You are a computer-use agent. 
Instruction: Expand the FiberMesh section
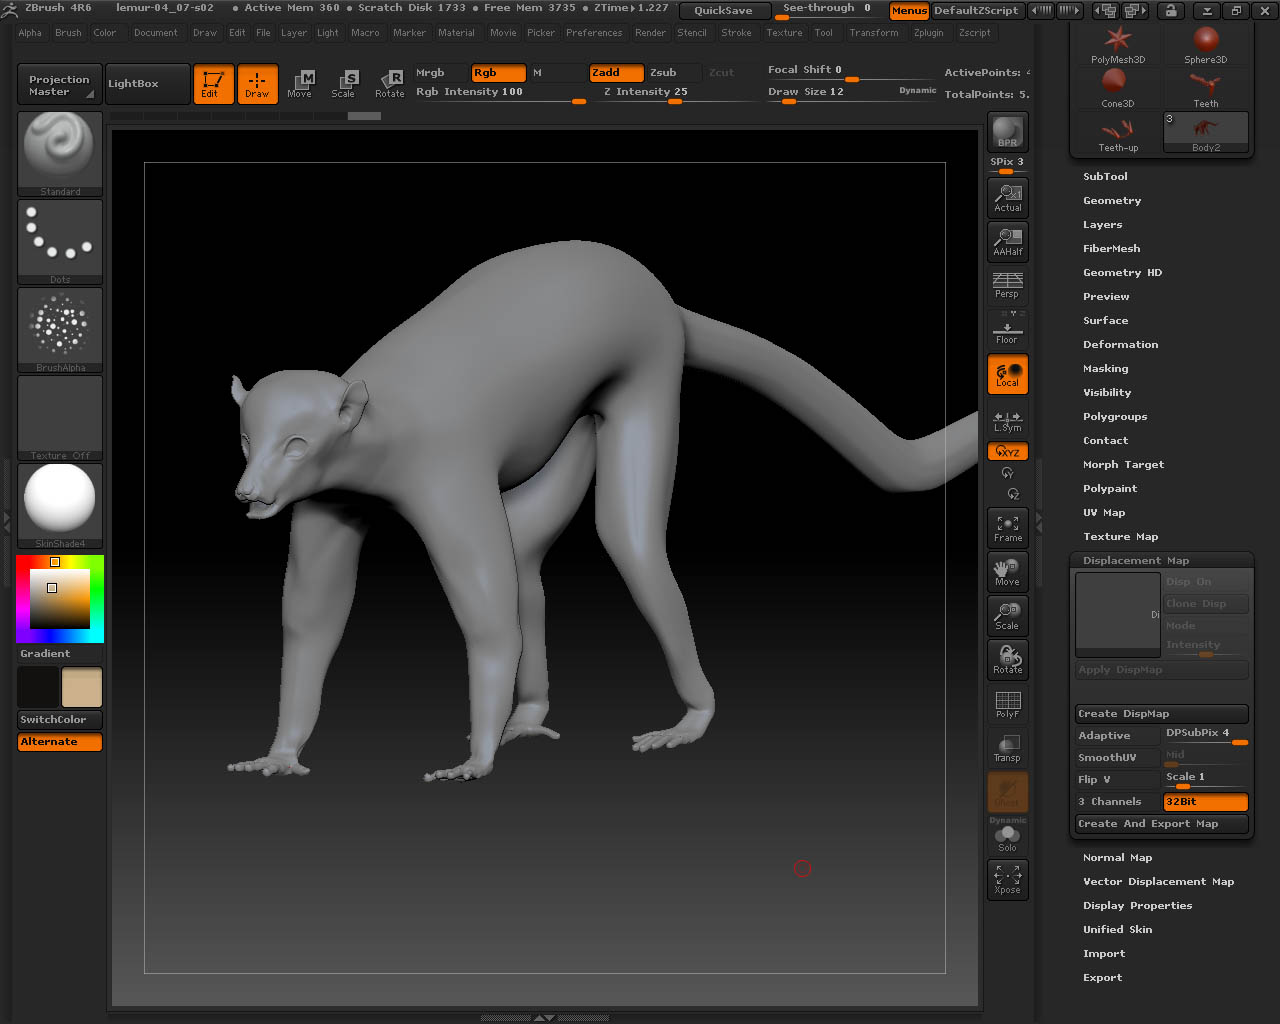tap(1111, 249)
